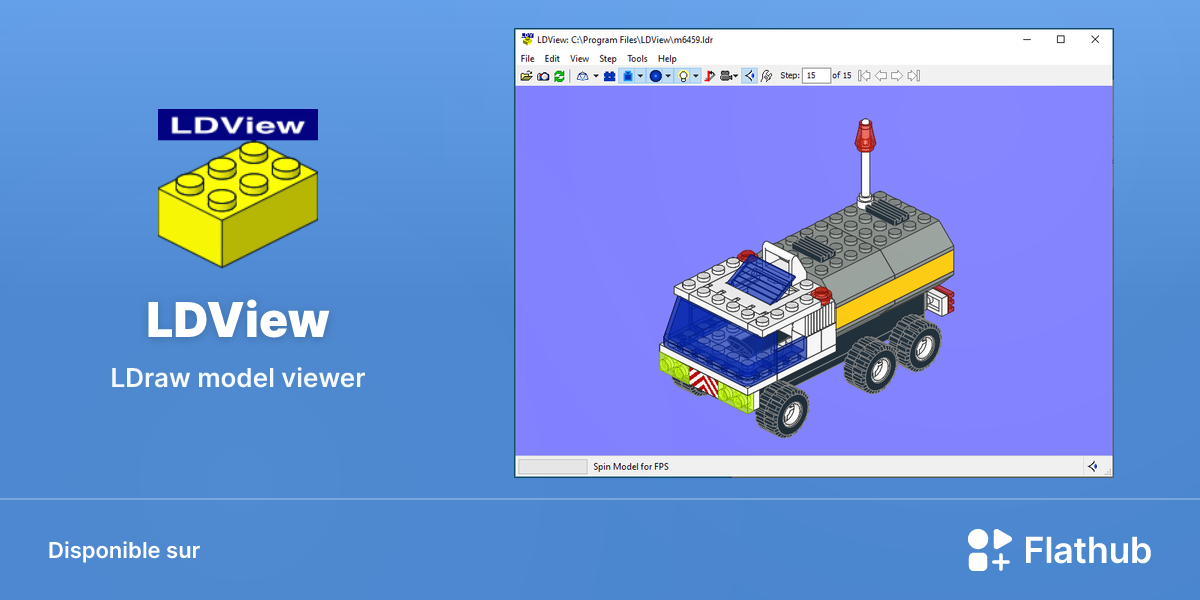
Task: Open preferences with the wrench icon
Action: coord(766,76)
